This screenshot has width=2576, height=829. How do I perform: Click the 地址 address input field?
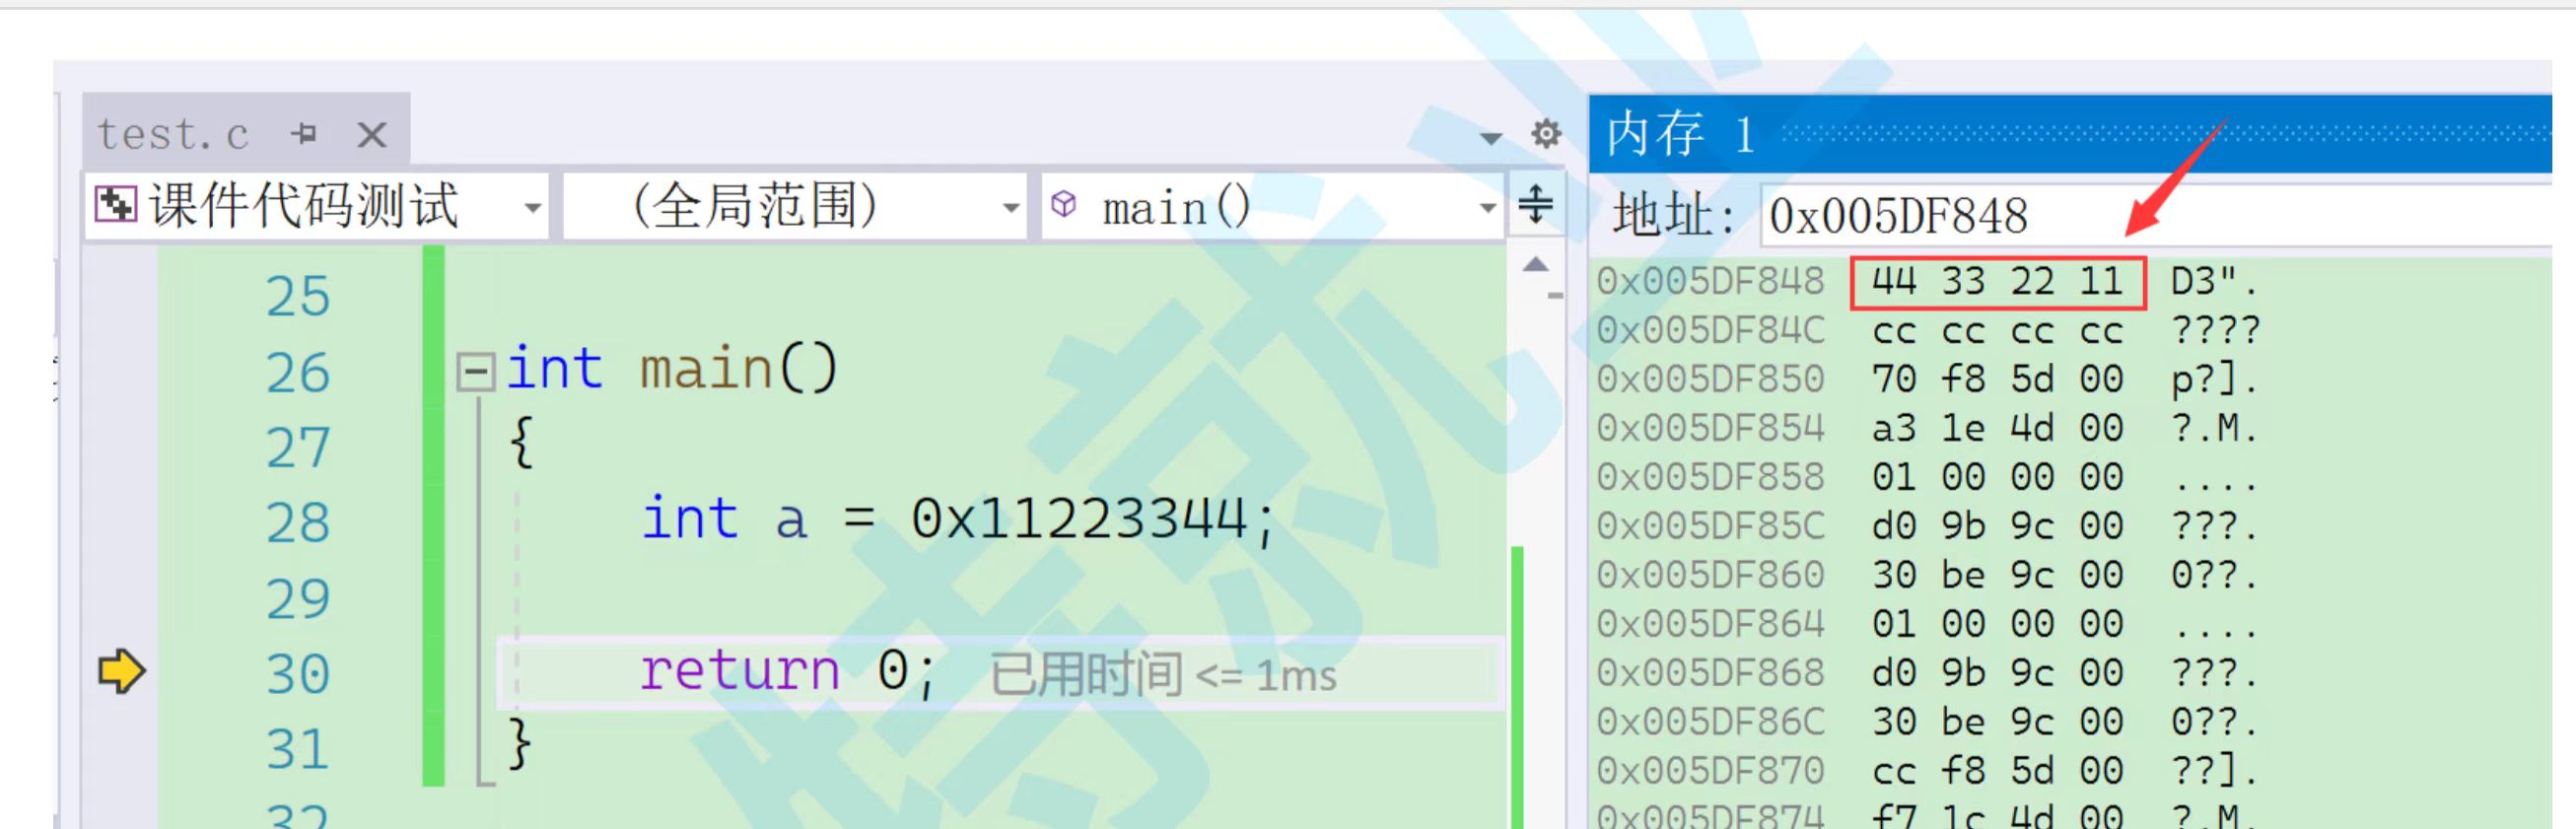click(x=2155, y=215)
